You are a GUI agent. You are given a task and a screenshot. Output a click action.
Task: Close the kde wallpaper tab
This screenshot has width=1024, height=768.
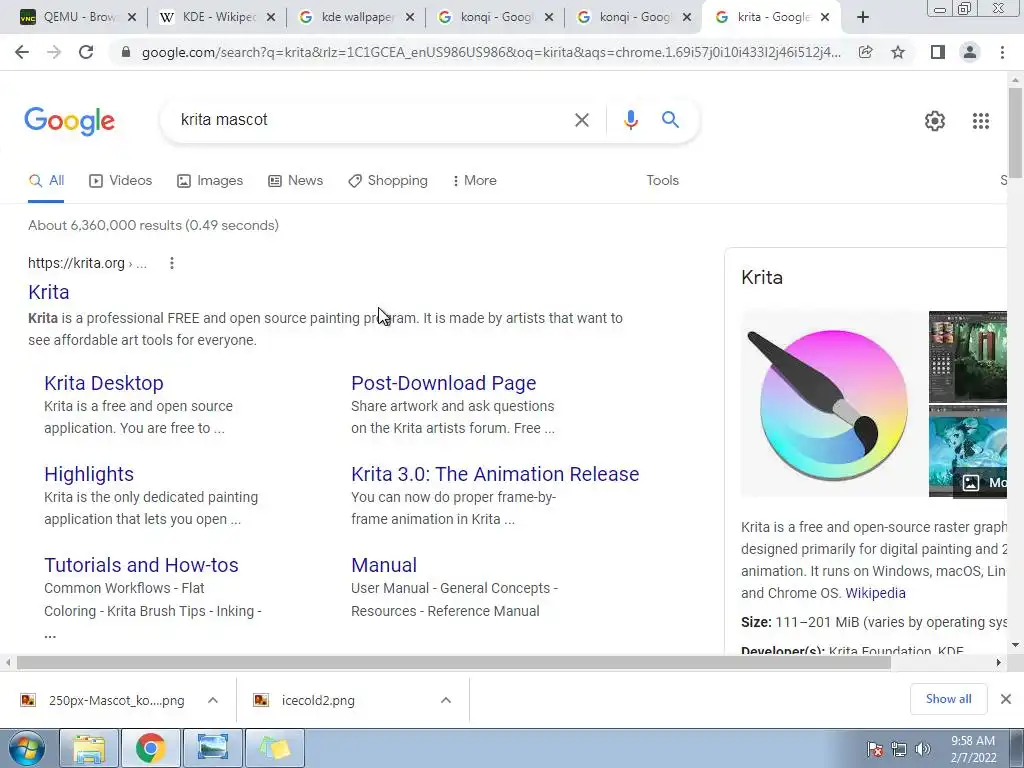(409, 18)
